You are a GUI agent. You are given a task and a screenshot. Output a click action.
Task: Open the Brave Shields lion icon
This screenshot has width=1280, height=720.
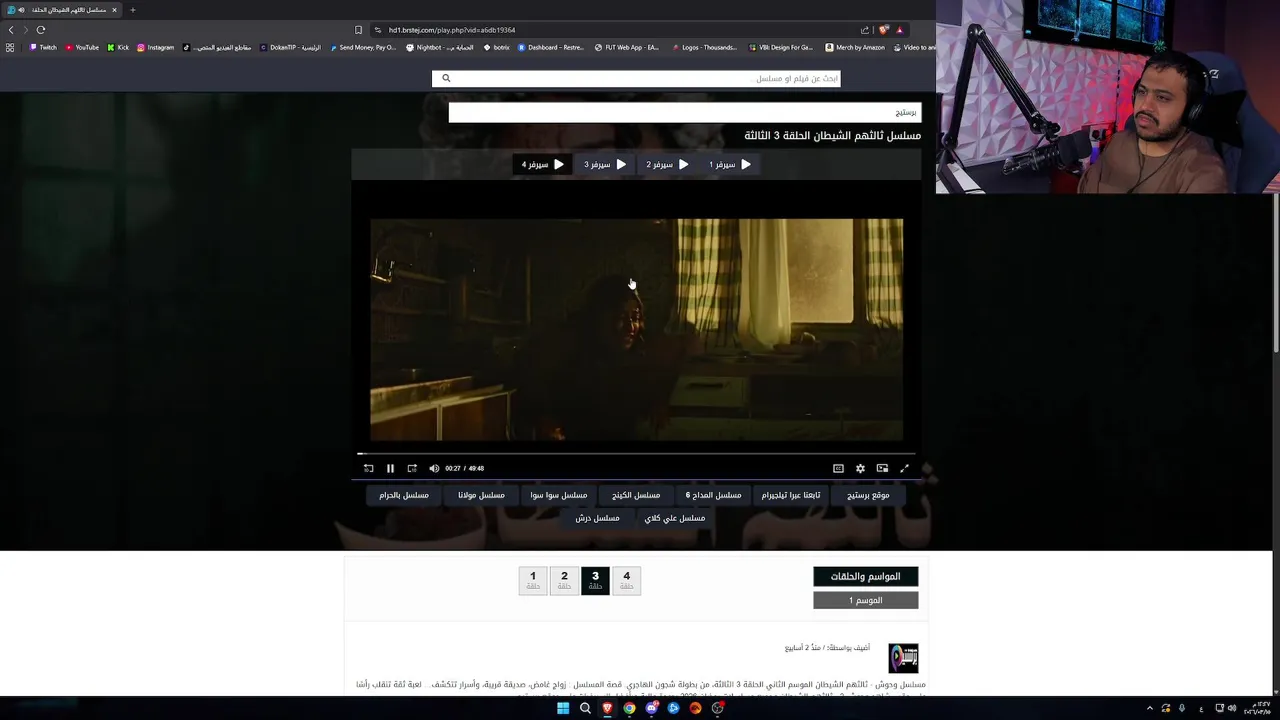pos(883,30)
